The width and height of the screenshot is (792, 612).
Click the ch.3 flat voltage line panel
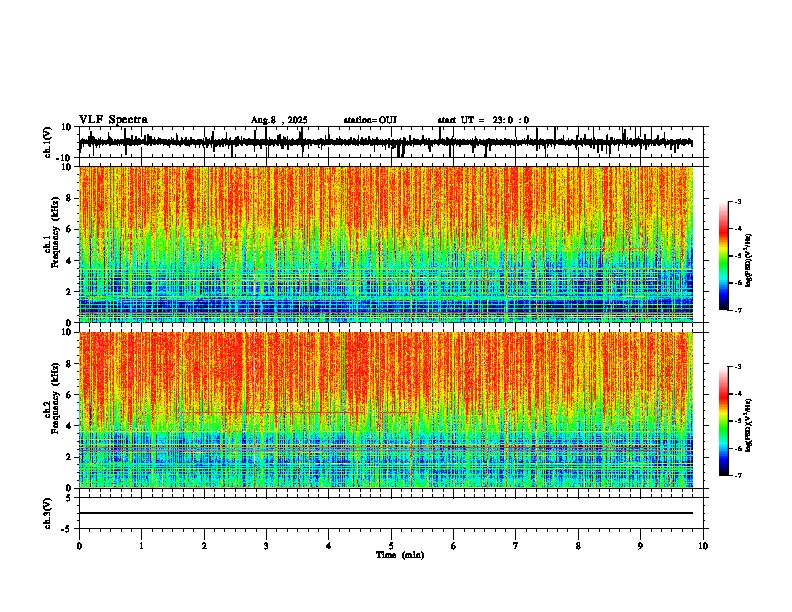tap(393, 513)
